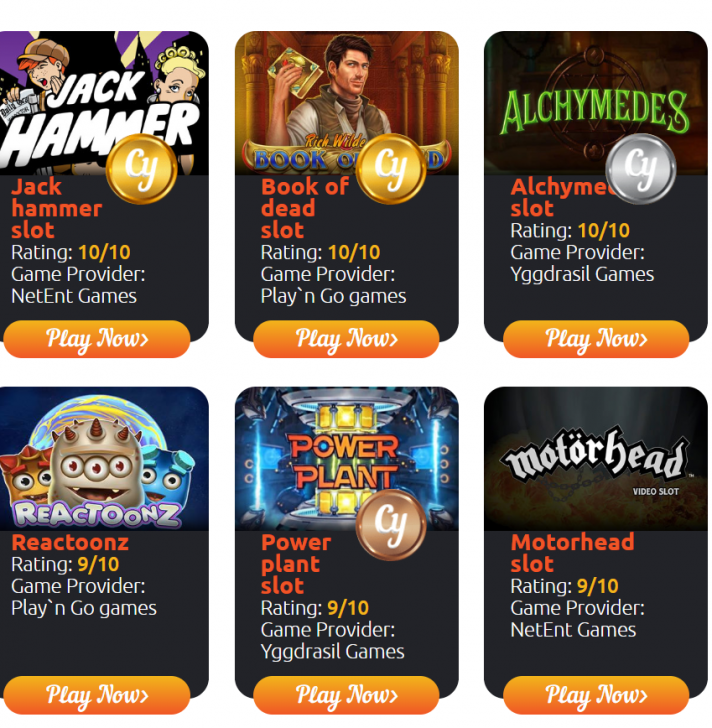Image resolution: width=712 pixels, height=728 pixels.
Task: Open the Alchymedes game artwork
Action: click(596, 103)
